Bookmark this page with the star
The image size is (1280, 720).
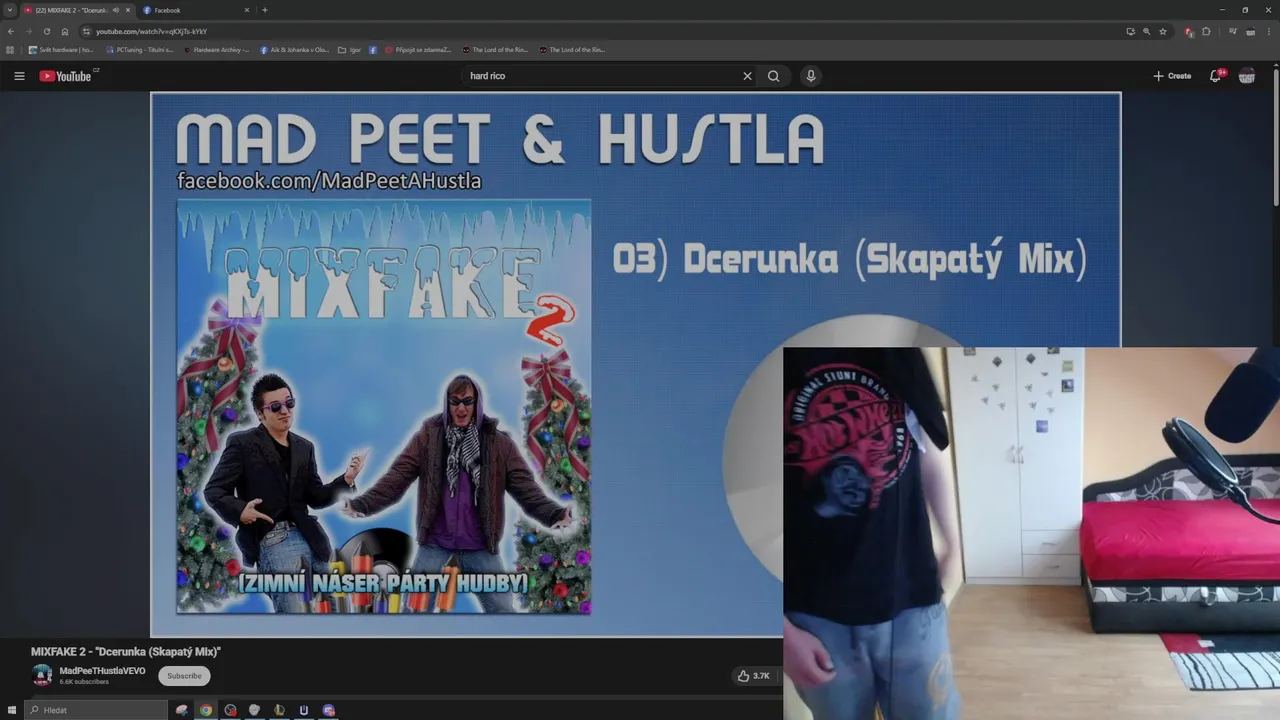pos(1163,31)
